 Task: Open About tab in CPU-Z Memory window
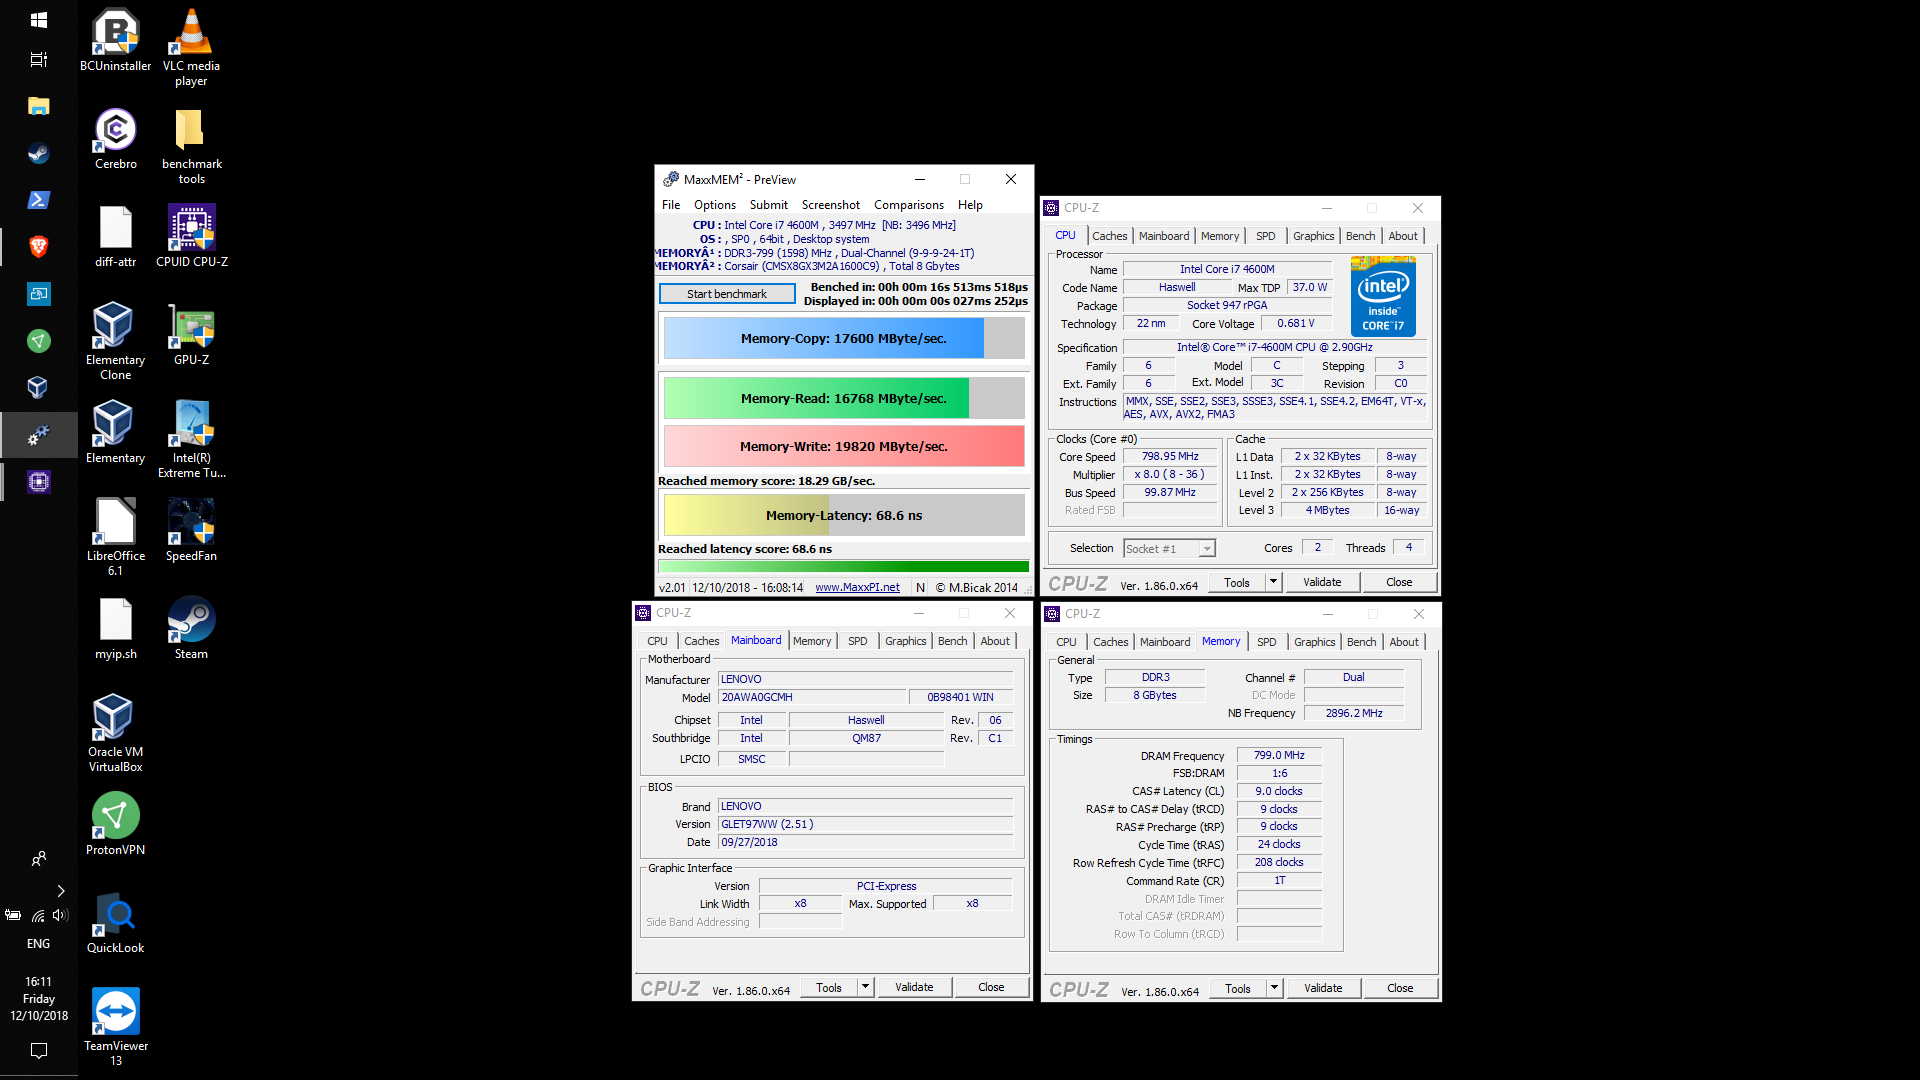(x=1404, y=642)
